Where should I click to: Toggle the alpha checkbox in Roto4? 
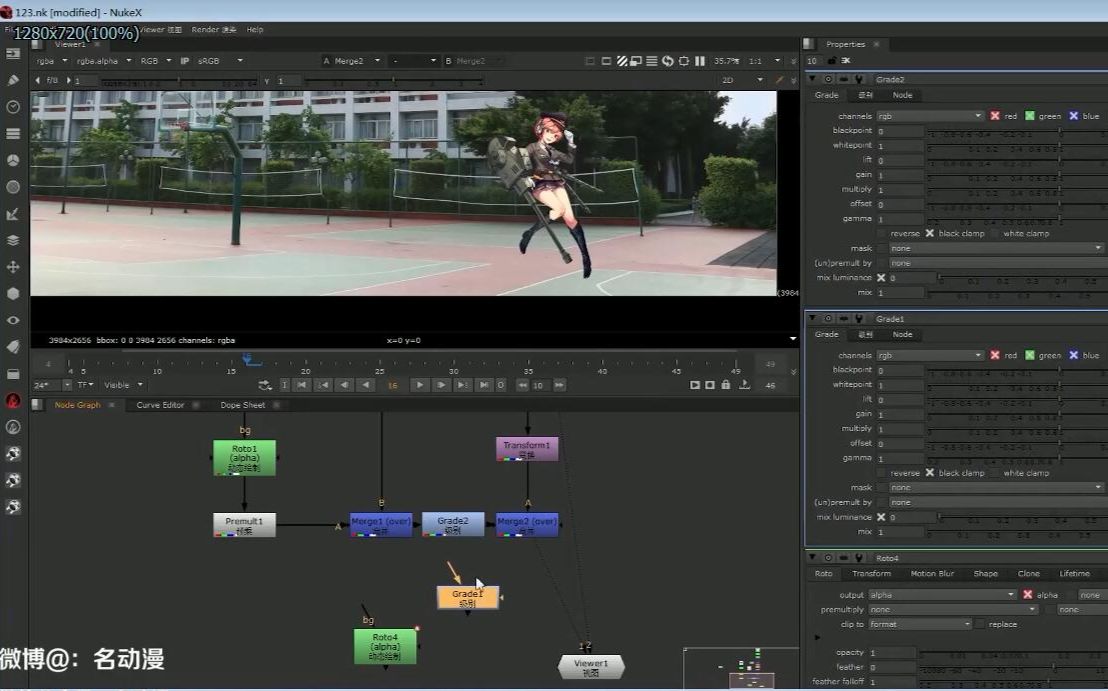click(x=1027, y=595)
